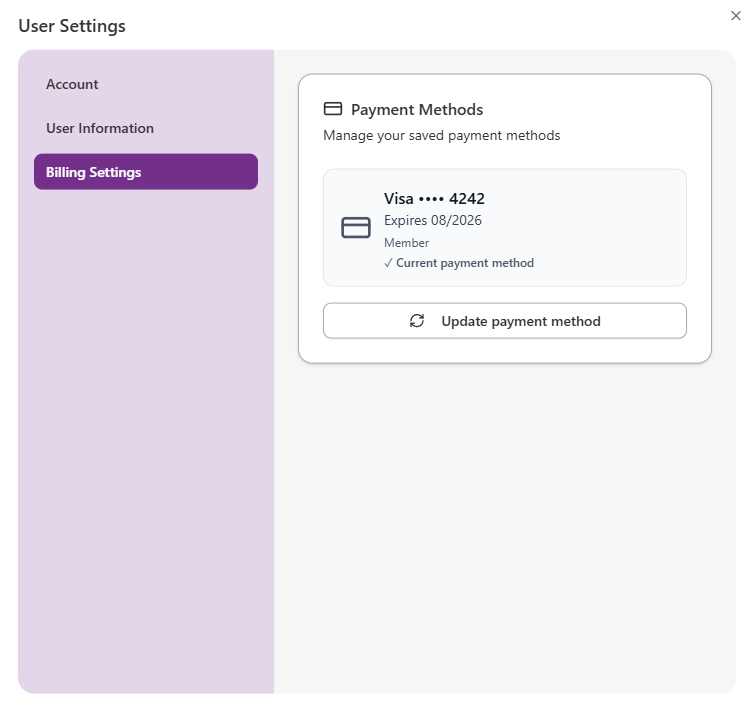The height and width of the screenshot is (710, 751).
Task: Open the Account settings tab
Action: pos(72,85)
